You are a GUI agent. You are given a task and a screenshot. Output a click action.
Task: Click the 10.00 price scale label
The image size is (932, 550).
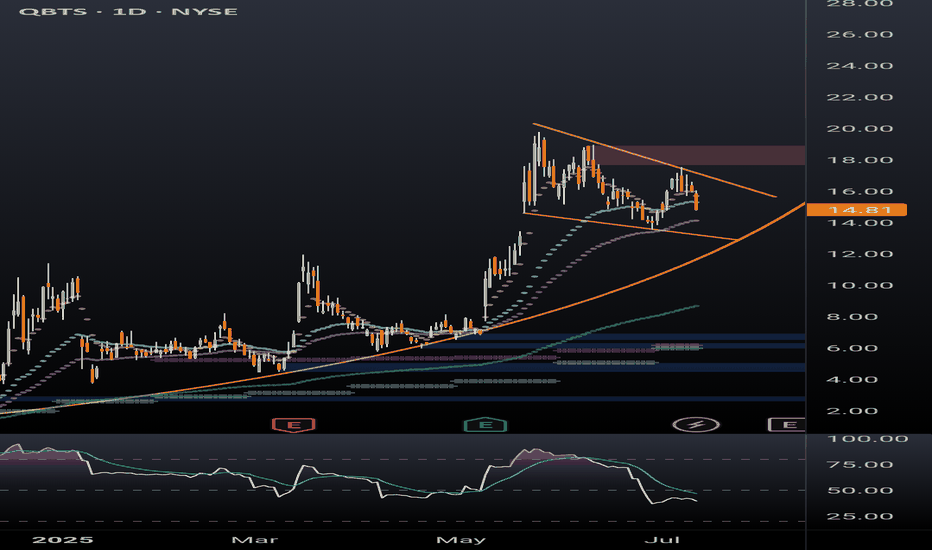point(859,285)
